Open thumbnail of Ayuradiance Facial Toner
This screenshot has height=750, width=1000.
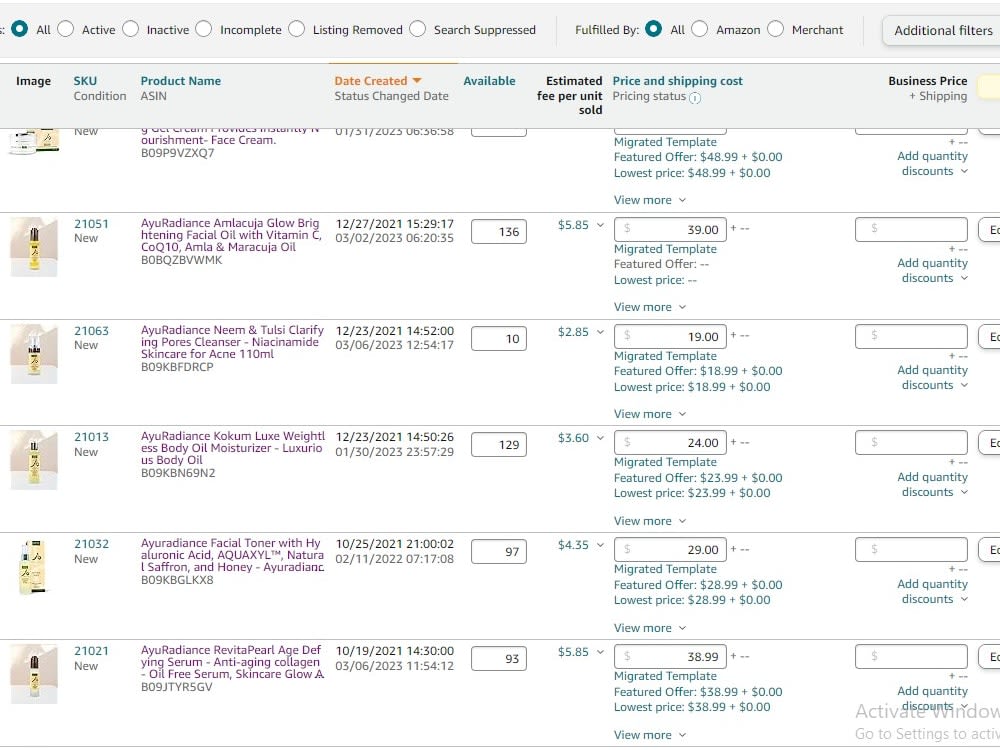click(34, 567)
